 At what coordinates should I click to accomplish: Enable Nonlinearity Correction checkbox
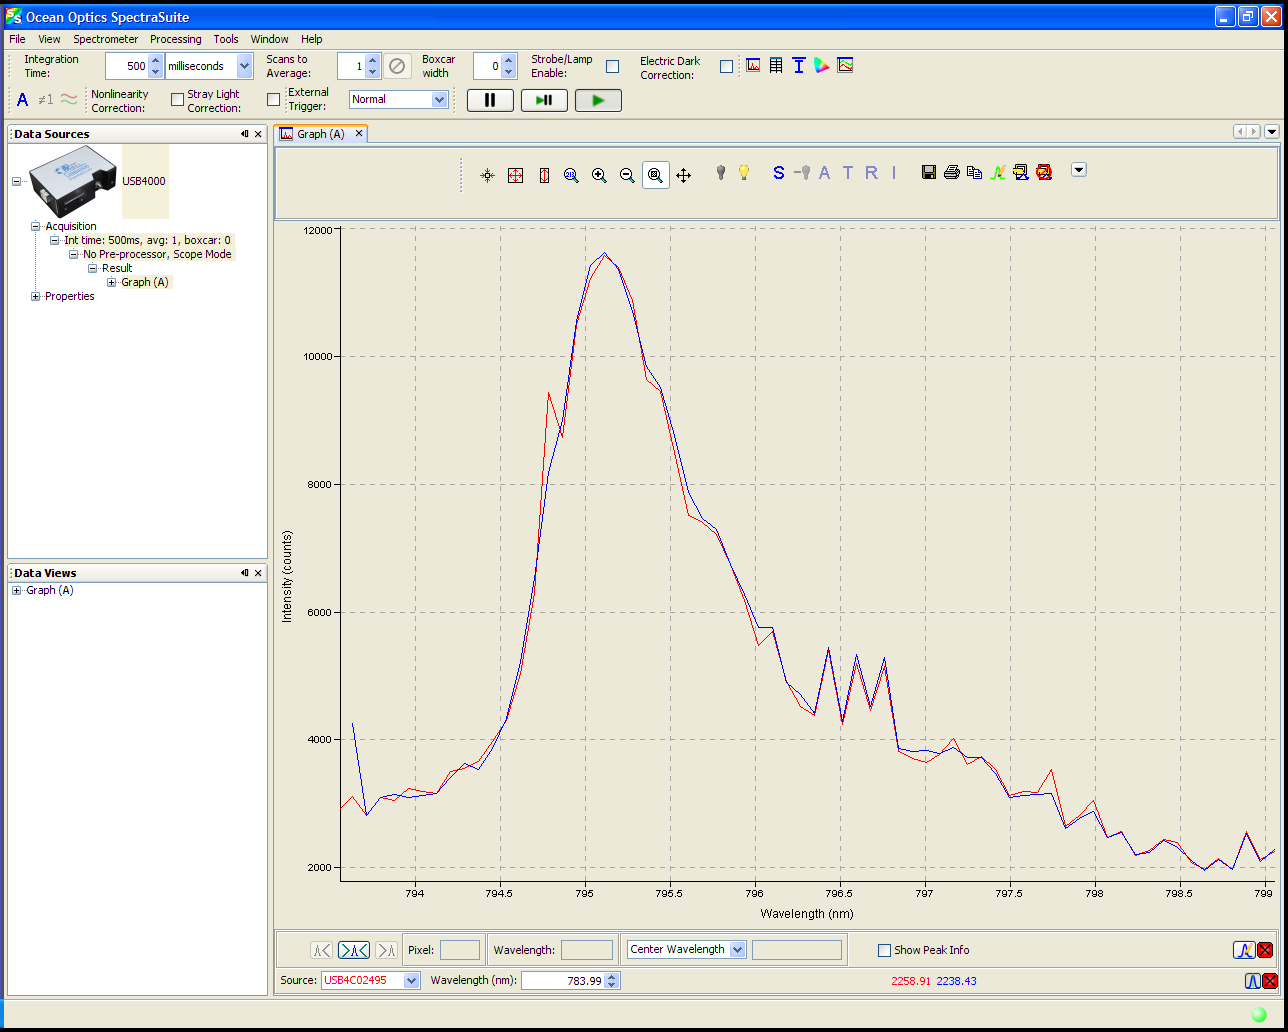point(178,99)
